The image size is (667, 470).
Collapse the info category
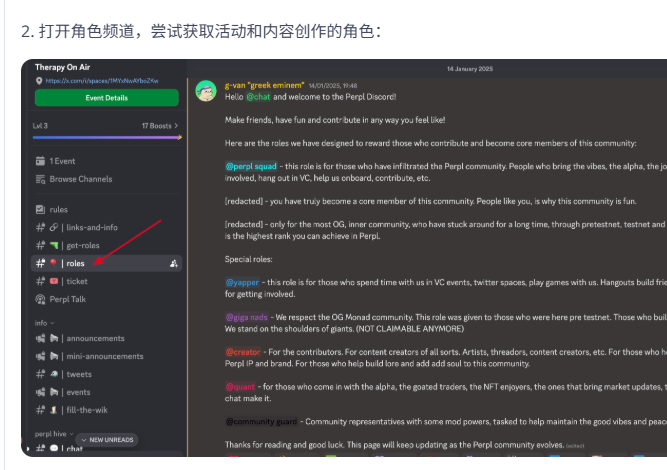pyautogui.click(x=44, y=323)
